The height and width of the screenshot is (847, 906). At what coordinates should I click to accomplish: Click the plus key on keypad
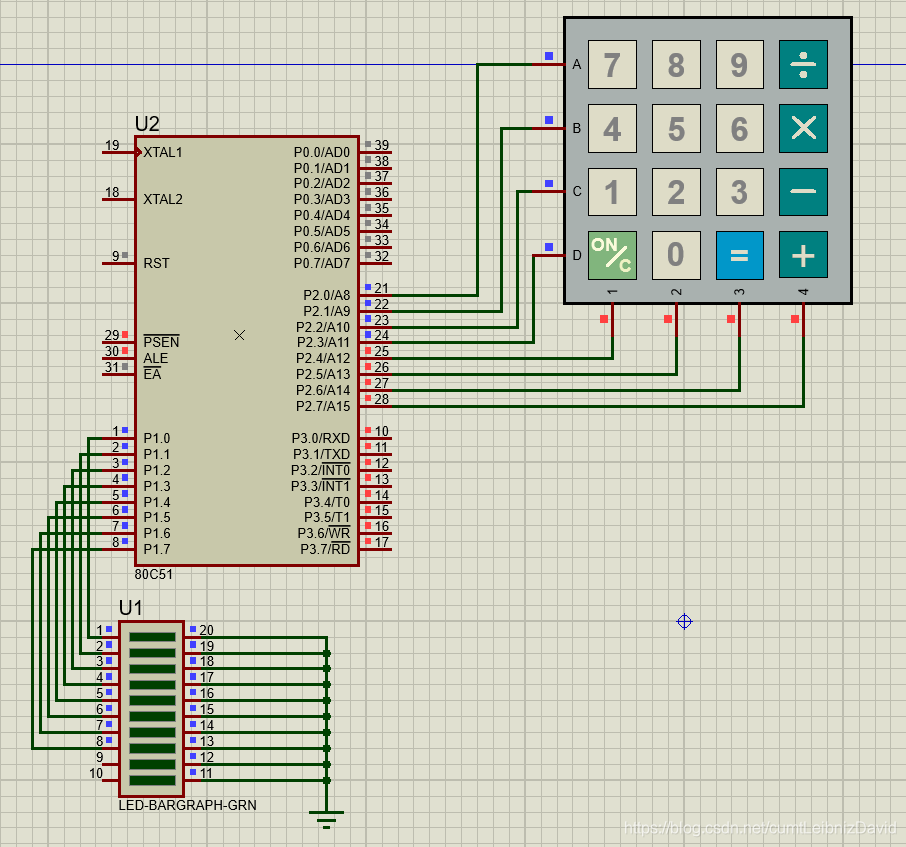tap(803, 255)
